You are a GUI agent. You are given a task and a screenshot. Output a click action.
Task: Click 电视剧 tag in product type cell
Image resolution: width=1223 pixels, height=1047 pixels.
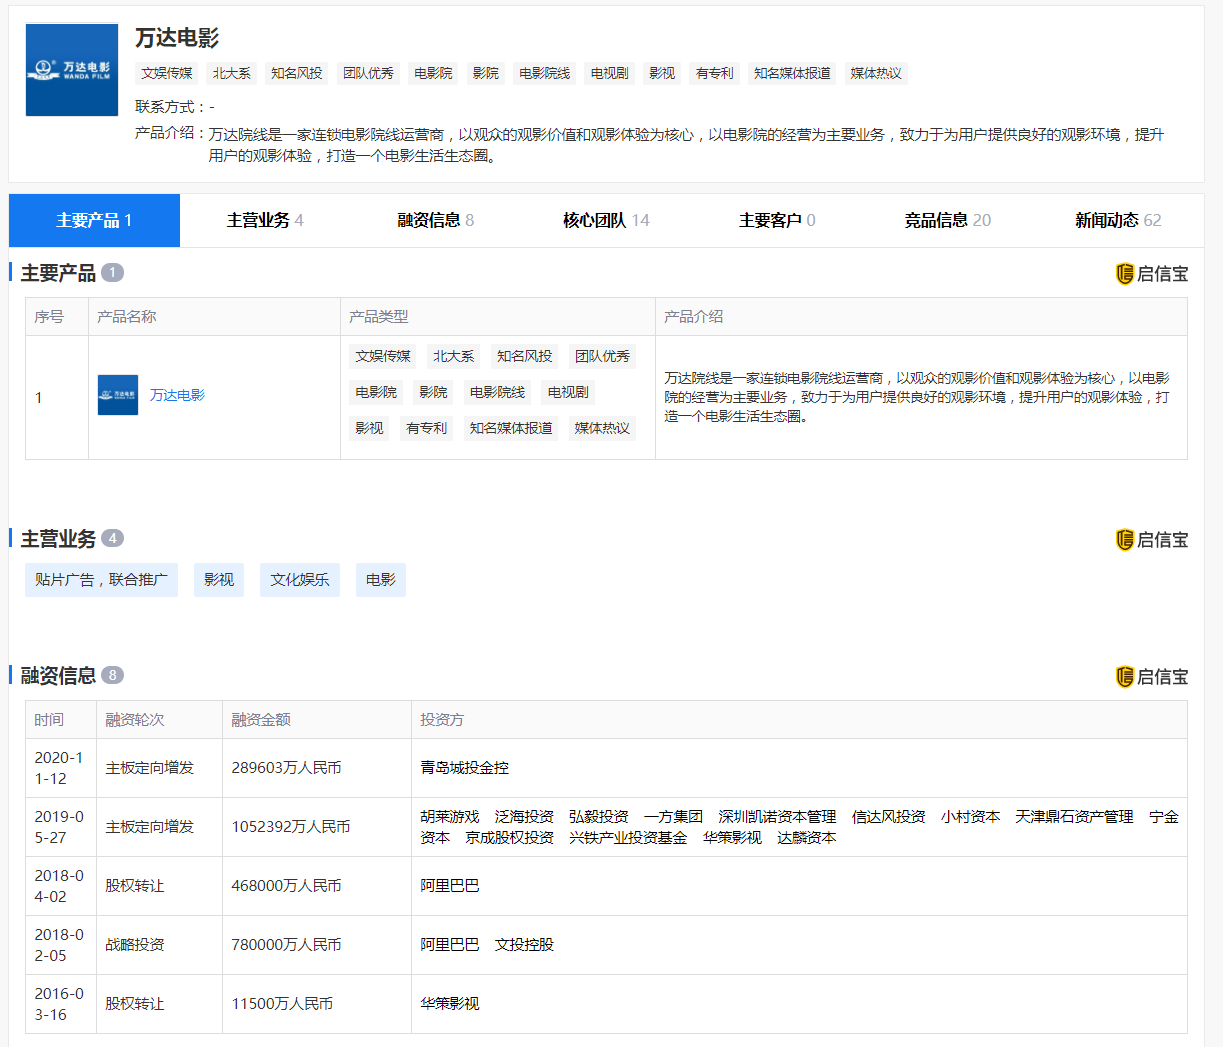pos(568,392)
